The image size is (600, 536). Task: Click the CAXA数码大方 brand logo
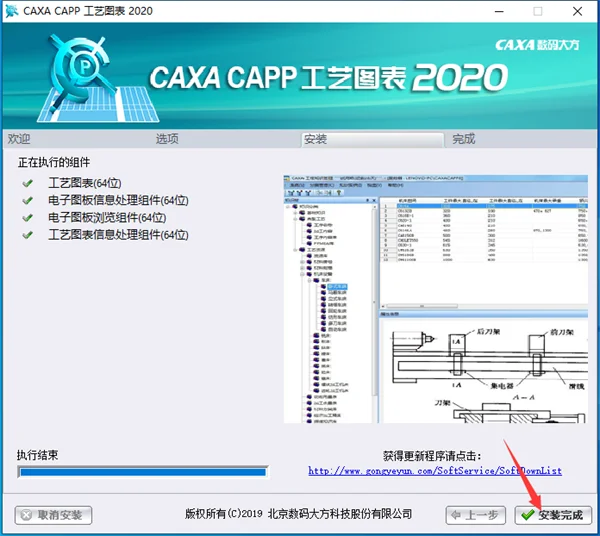(537, 45)
